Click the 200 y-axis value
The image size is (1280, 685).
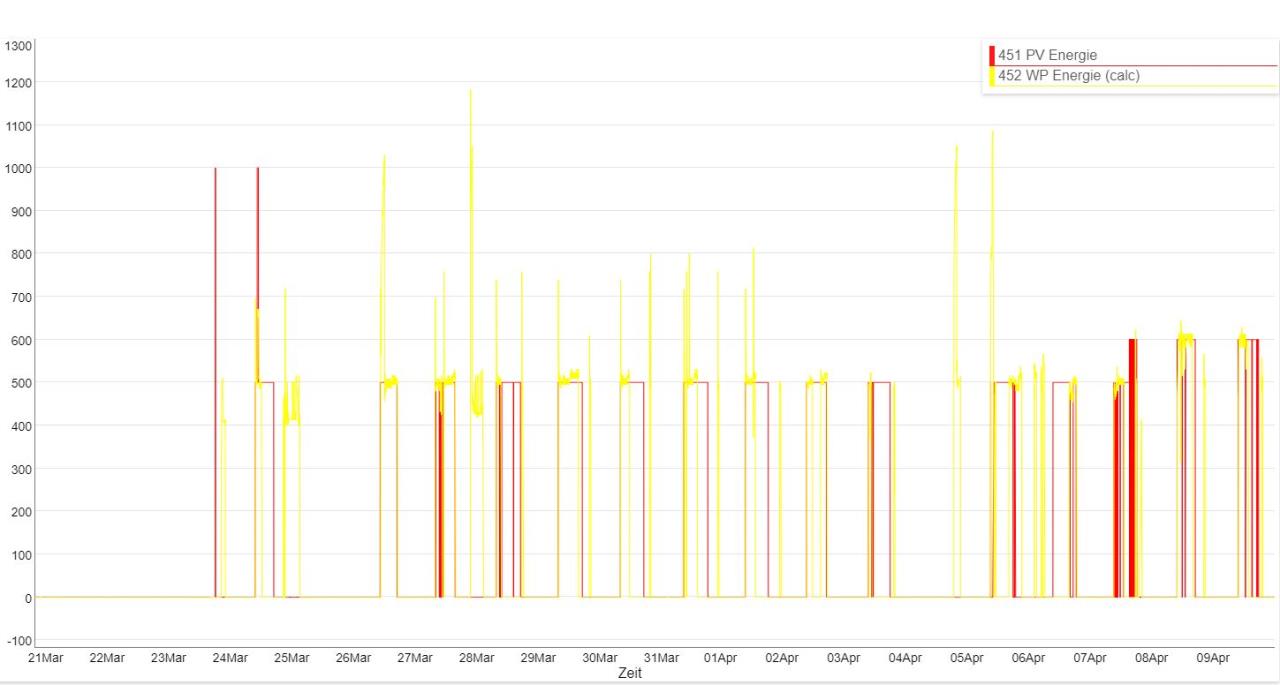click(x=22, y=512)
